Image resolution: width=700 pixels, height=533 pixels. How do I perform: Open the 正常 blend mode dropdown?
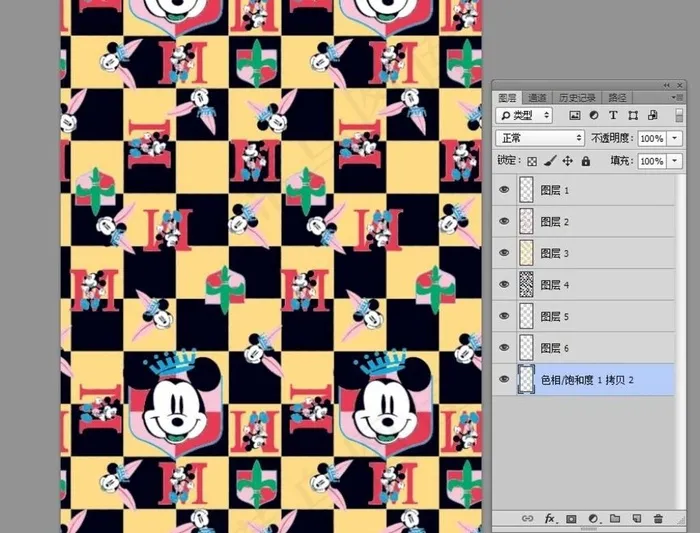[x=540, y=138]
